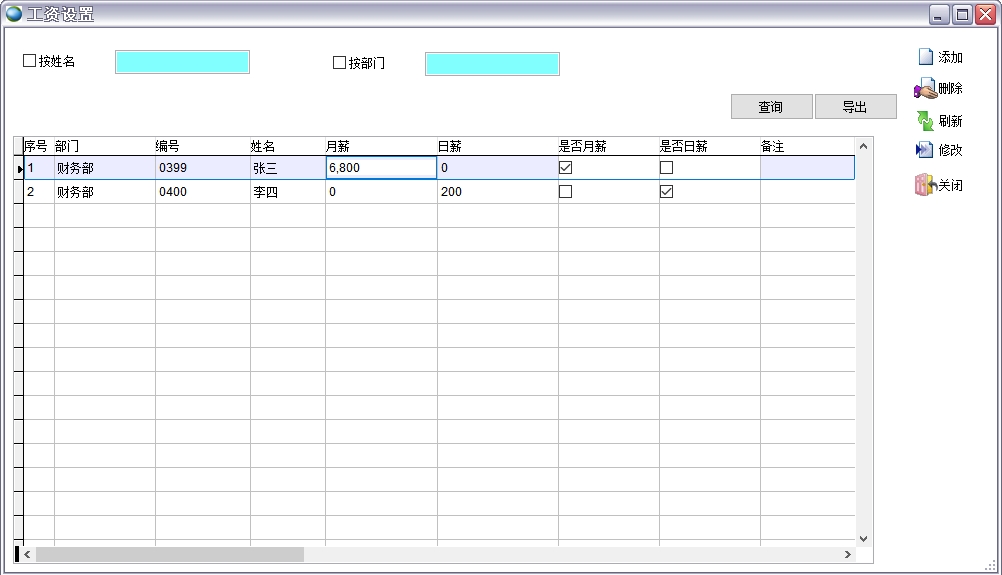Click the vertical scrollbar down arrow

click(x=864, y=539)
